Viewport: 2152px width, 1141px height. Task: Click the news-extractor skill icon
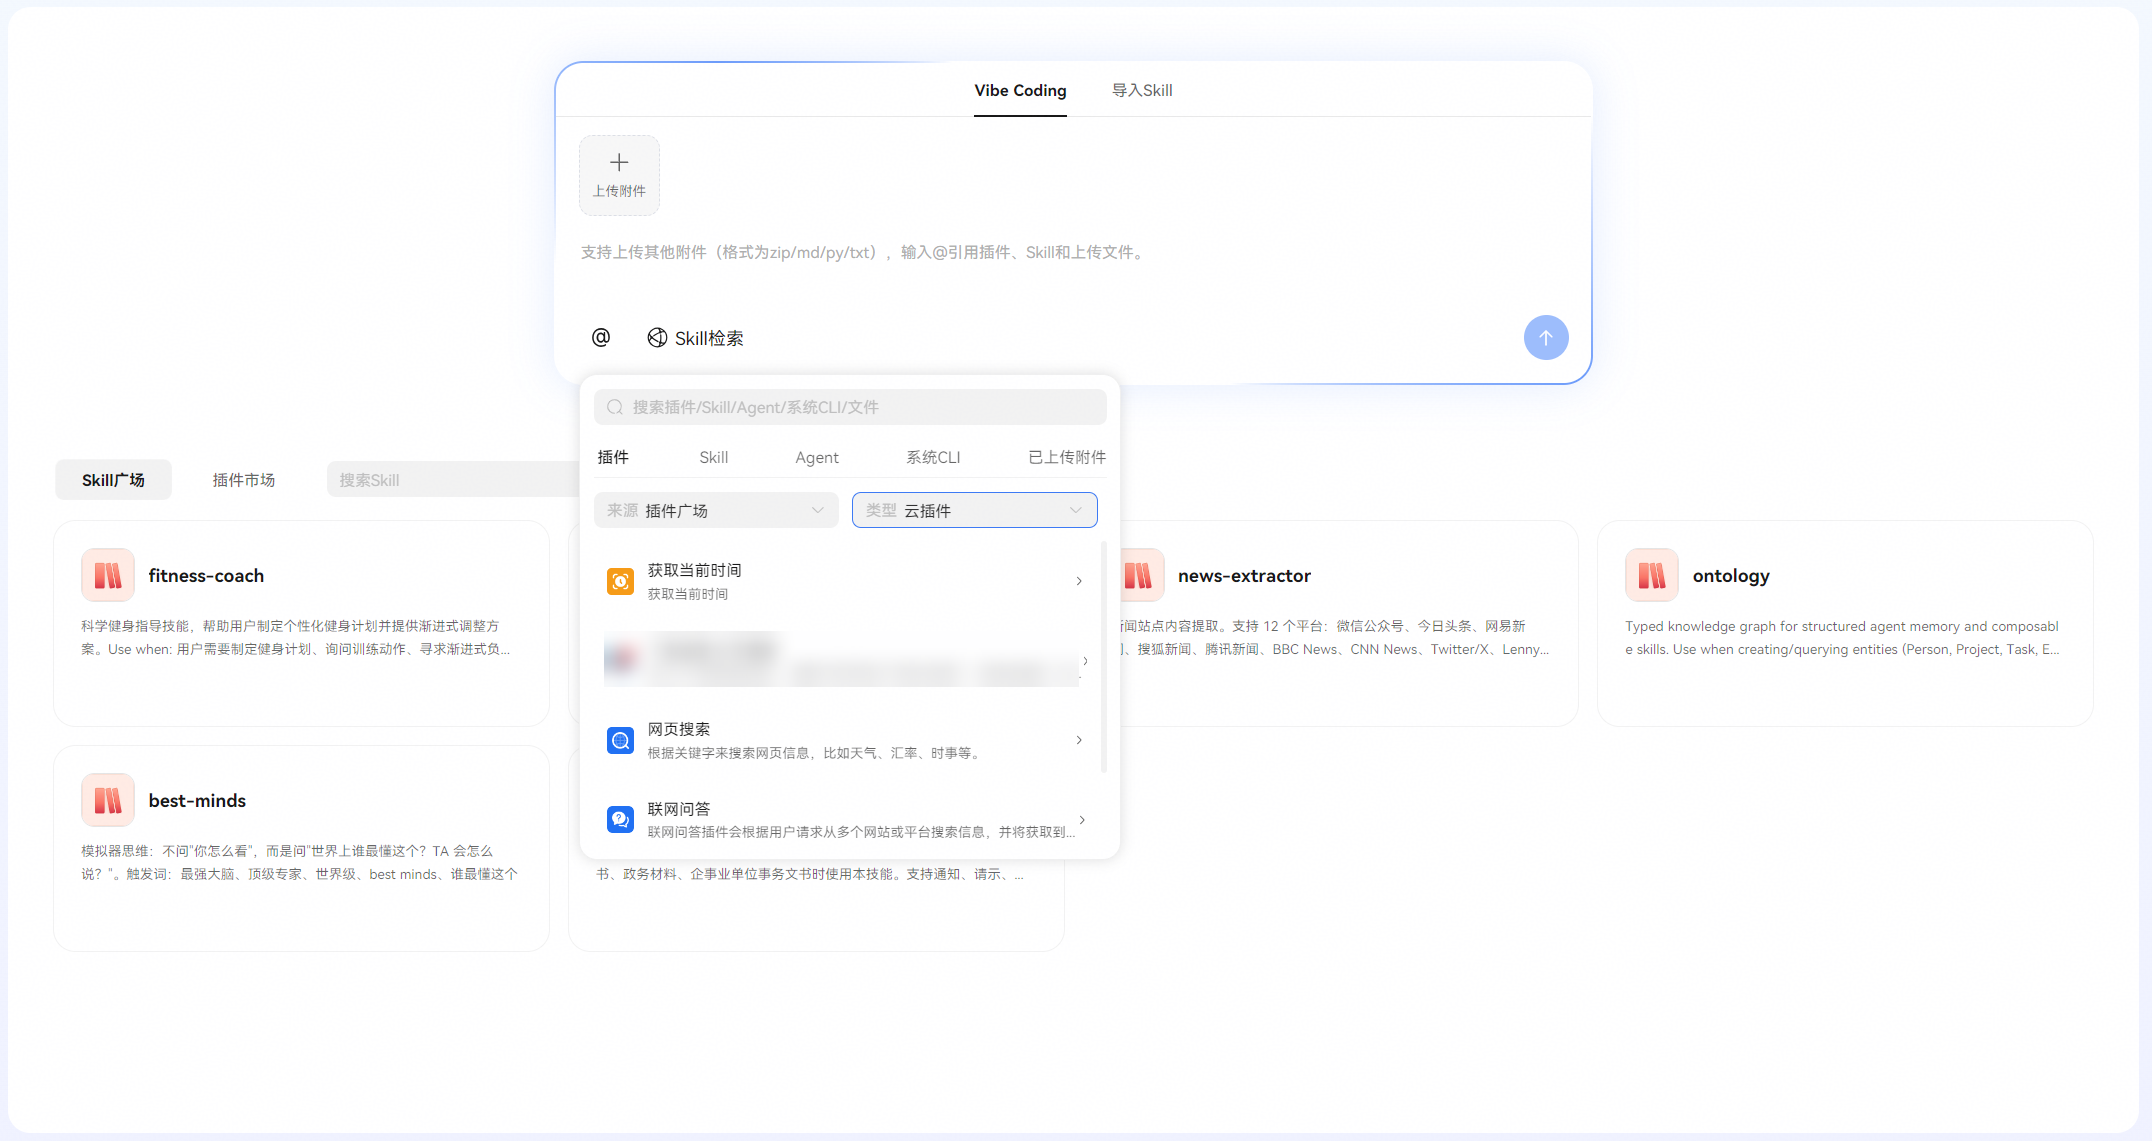pyautogui.click(x=1140, y=575)
